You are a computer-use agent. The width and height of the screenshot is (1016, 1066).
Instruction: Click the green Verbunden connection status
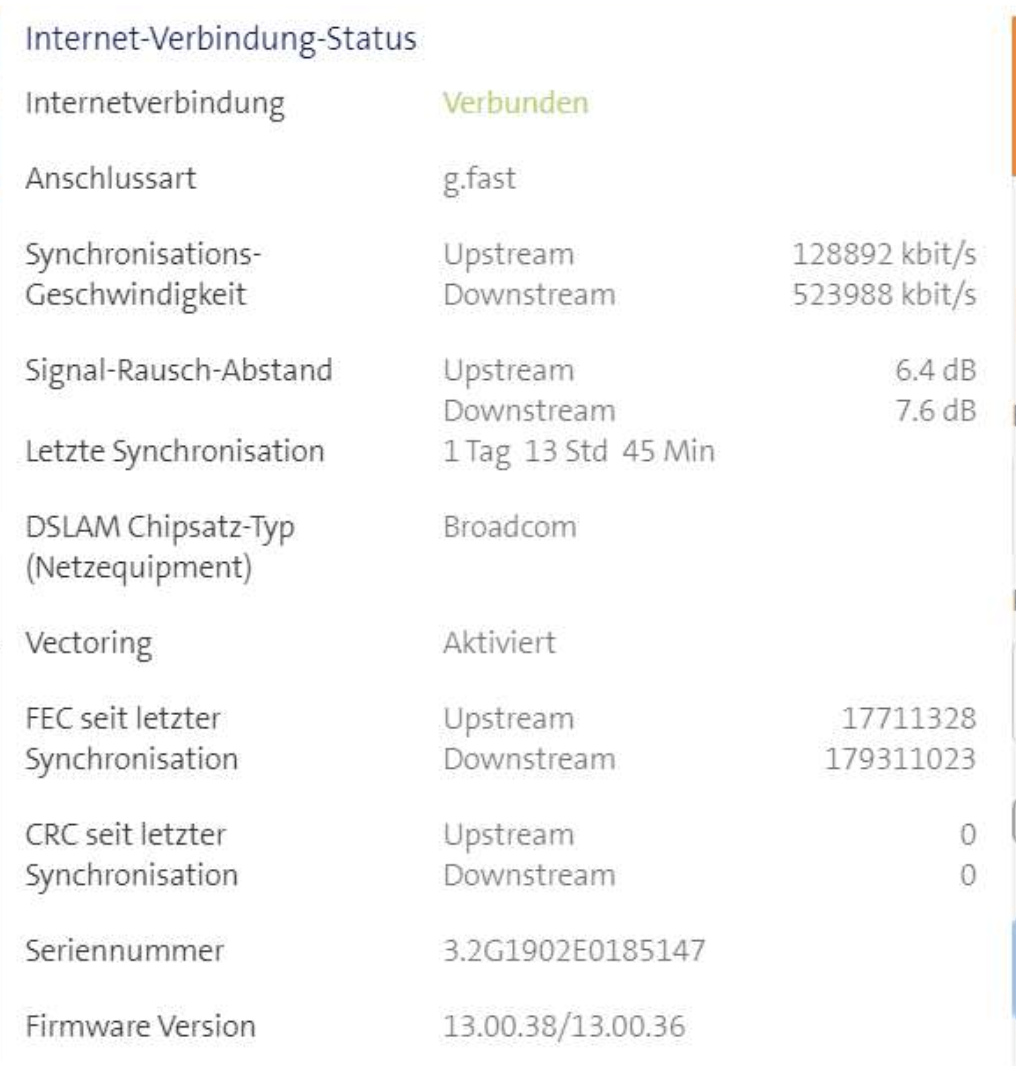point(516,102)
